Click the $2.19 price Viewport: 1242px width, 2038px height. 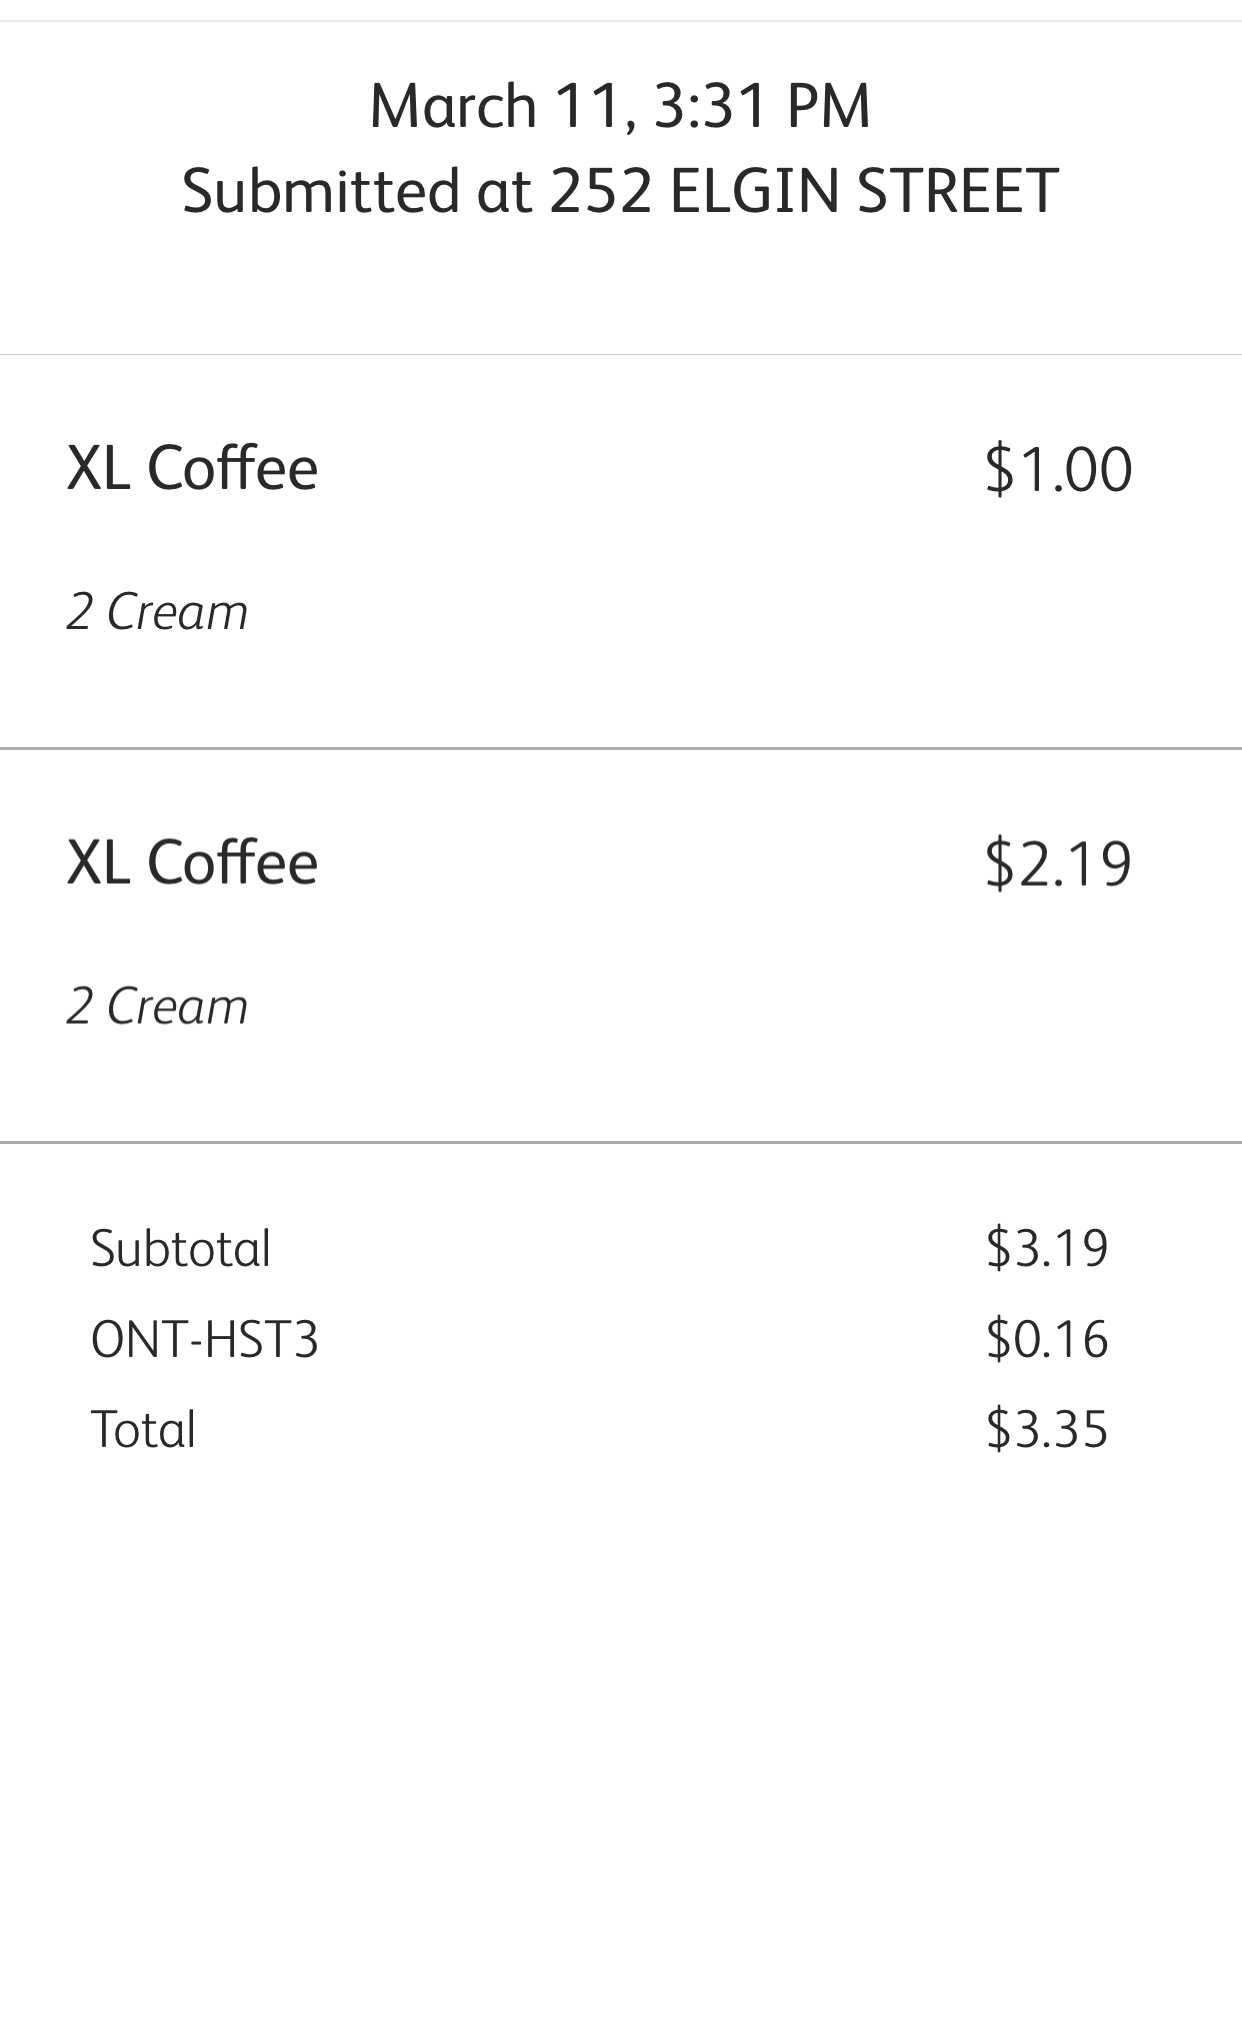1058,863
